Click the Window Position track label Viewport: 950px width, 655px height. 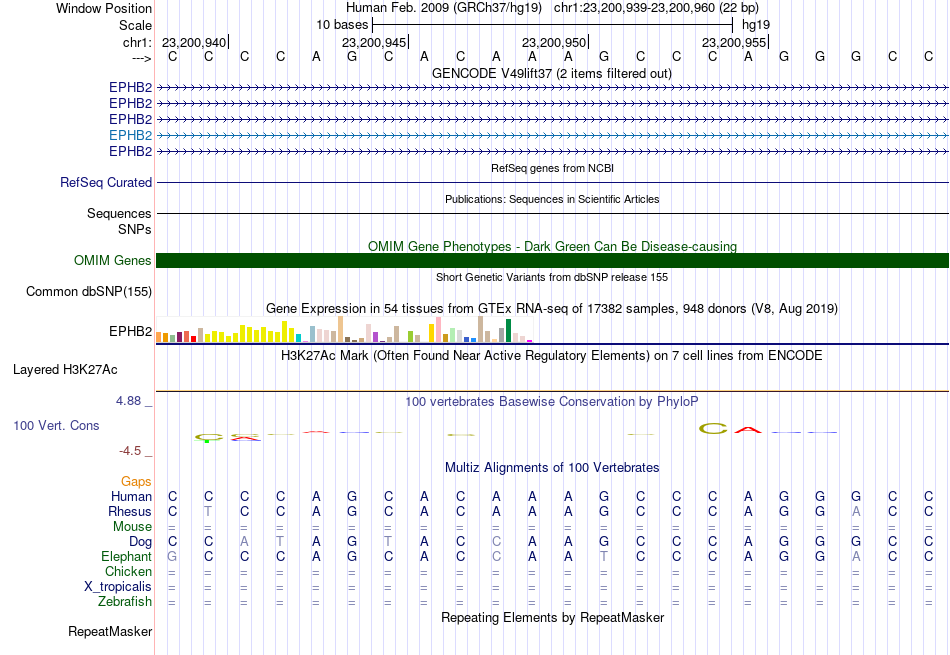(104, 8)
